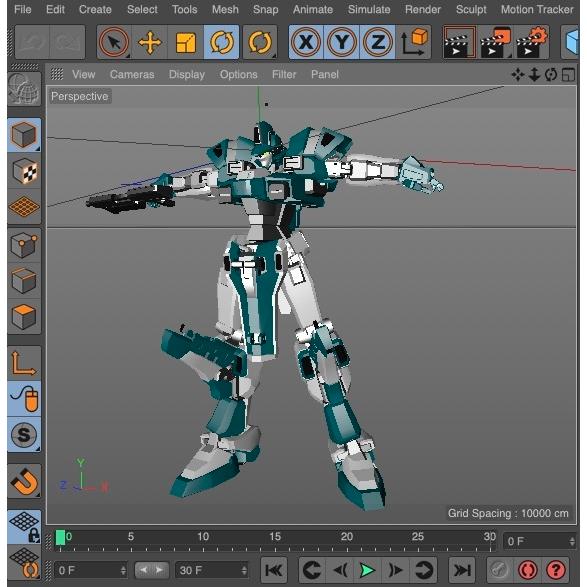This screenshot has height=587, width=587.
Task: Switch to Points mode
Action: point(24,245)
